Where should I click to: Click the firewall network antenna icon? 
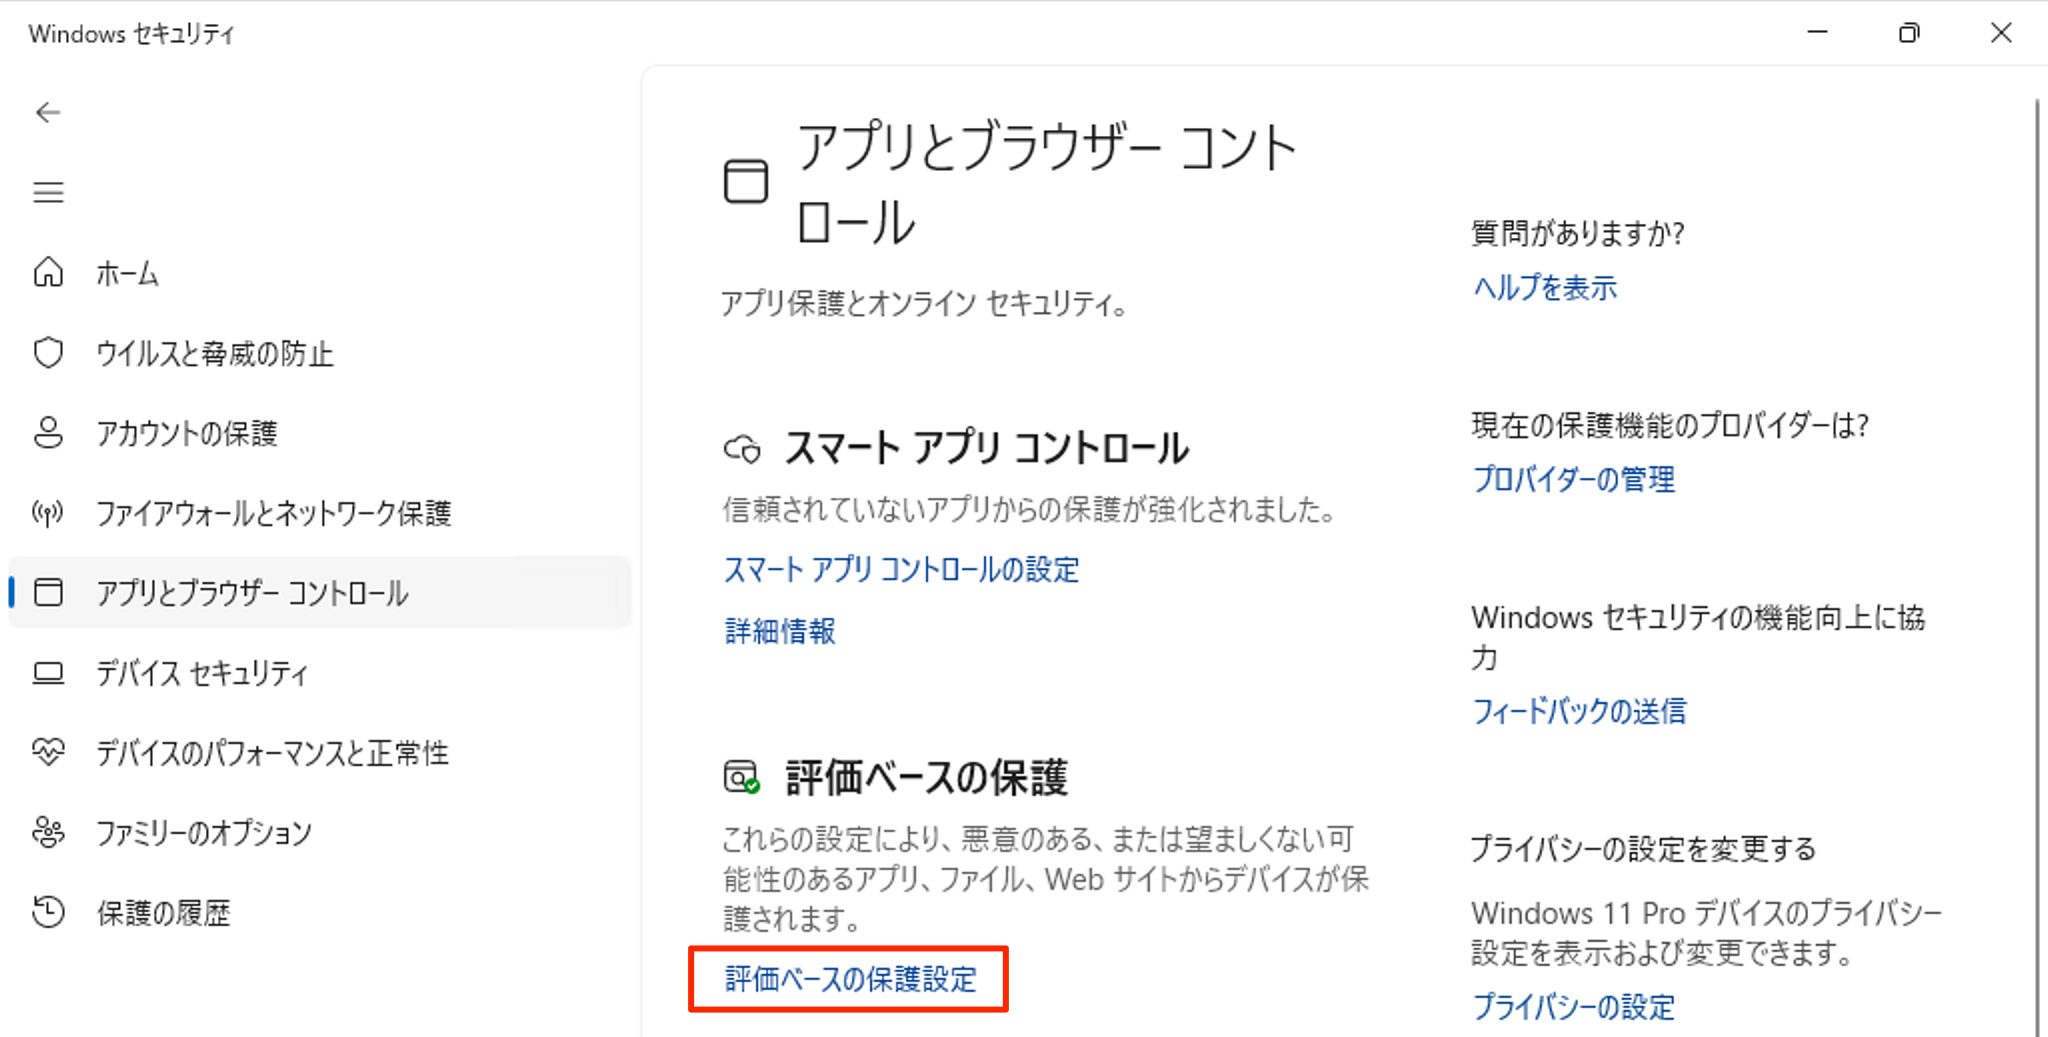coord(48,513)
